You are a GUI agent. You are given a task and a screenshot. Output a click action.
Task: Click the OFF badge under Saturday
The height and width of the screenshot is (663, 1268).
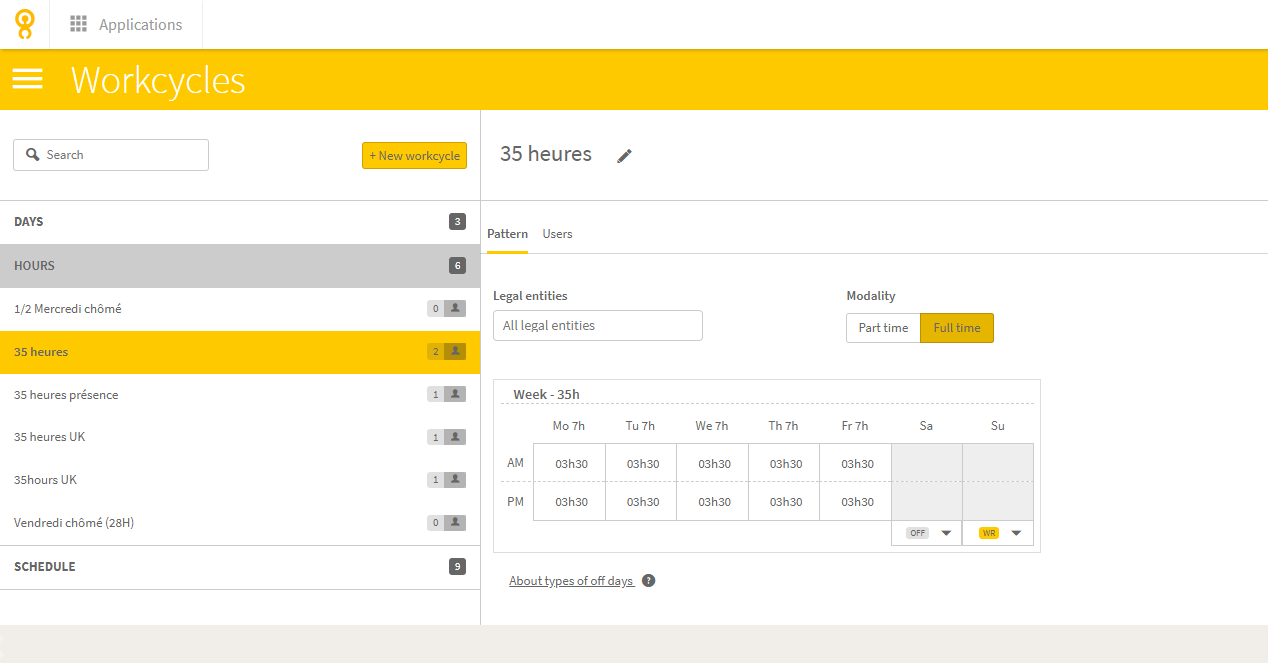point(917,533)
